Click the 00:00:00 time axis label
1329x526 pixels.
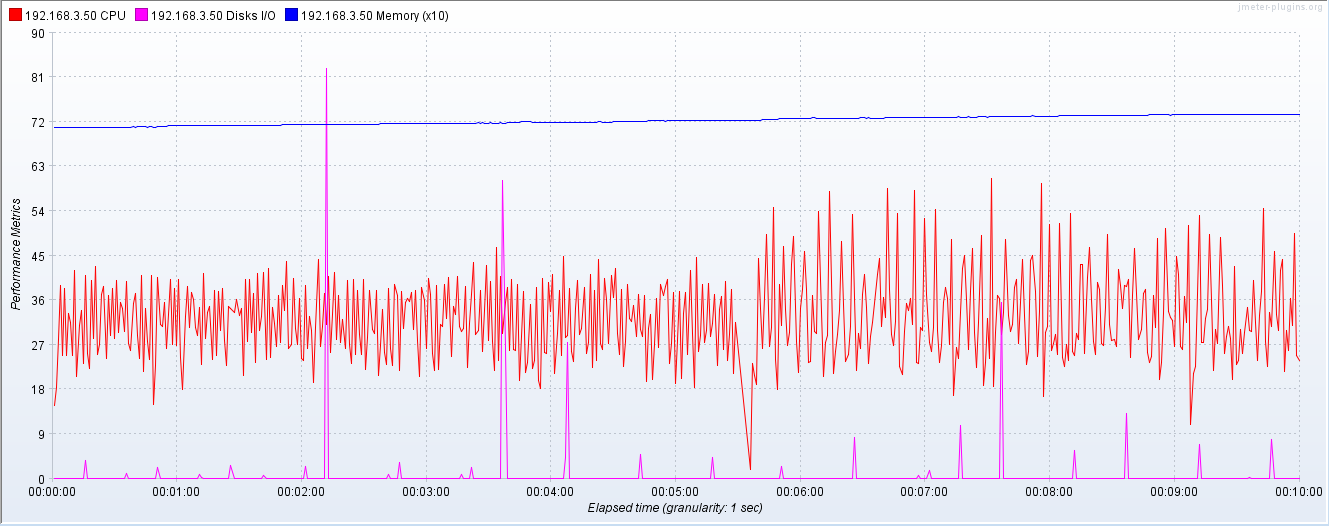[x=52, y=492]
